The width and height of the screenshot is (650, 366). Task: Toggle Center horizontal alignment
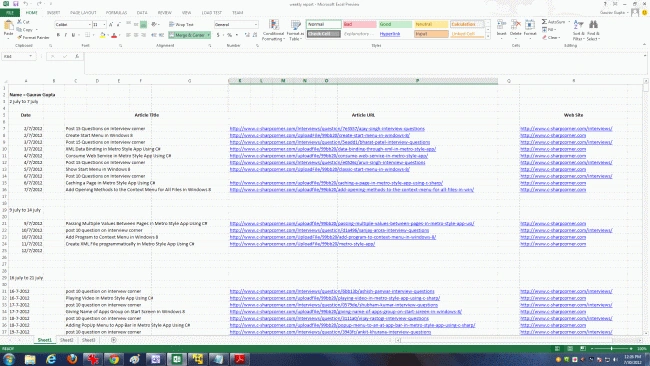(x=136, y=35)
